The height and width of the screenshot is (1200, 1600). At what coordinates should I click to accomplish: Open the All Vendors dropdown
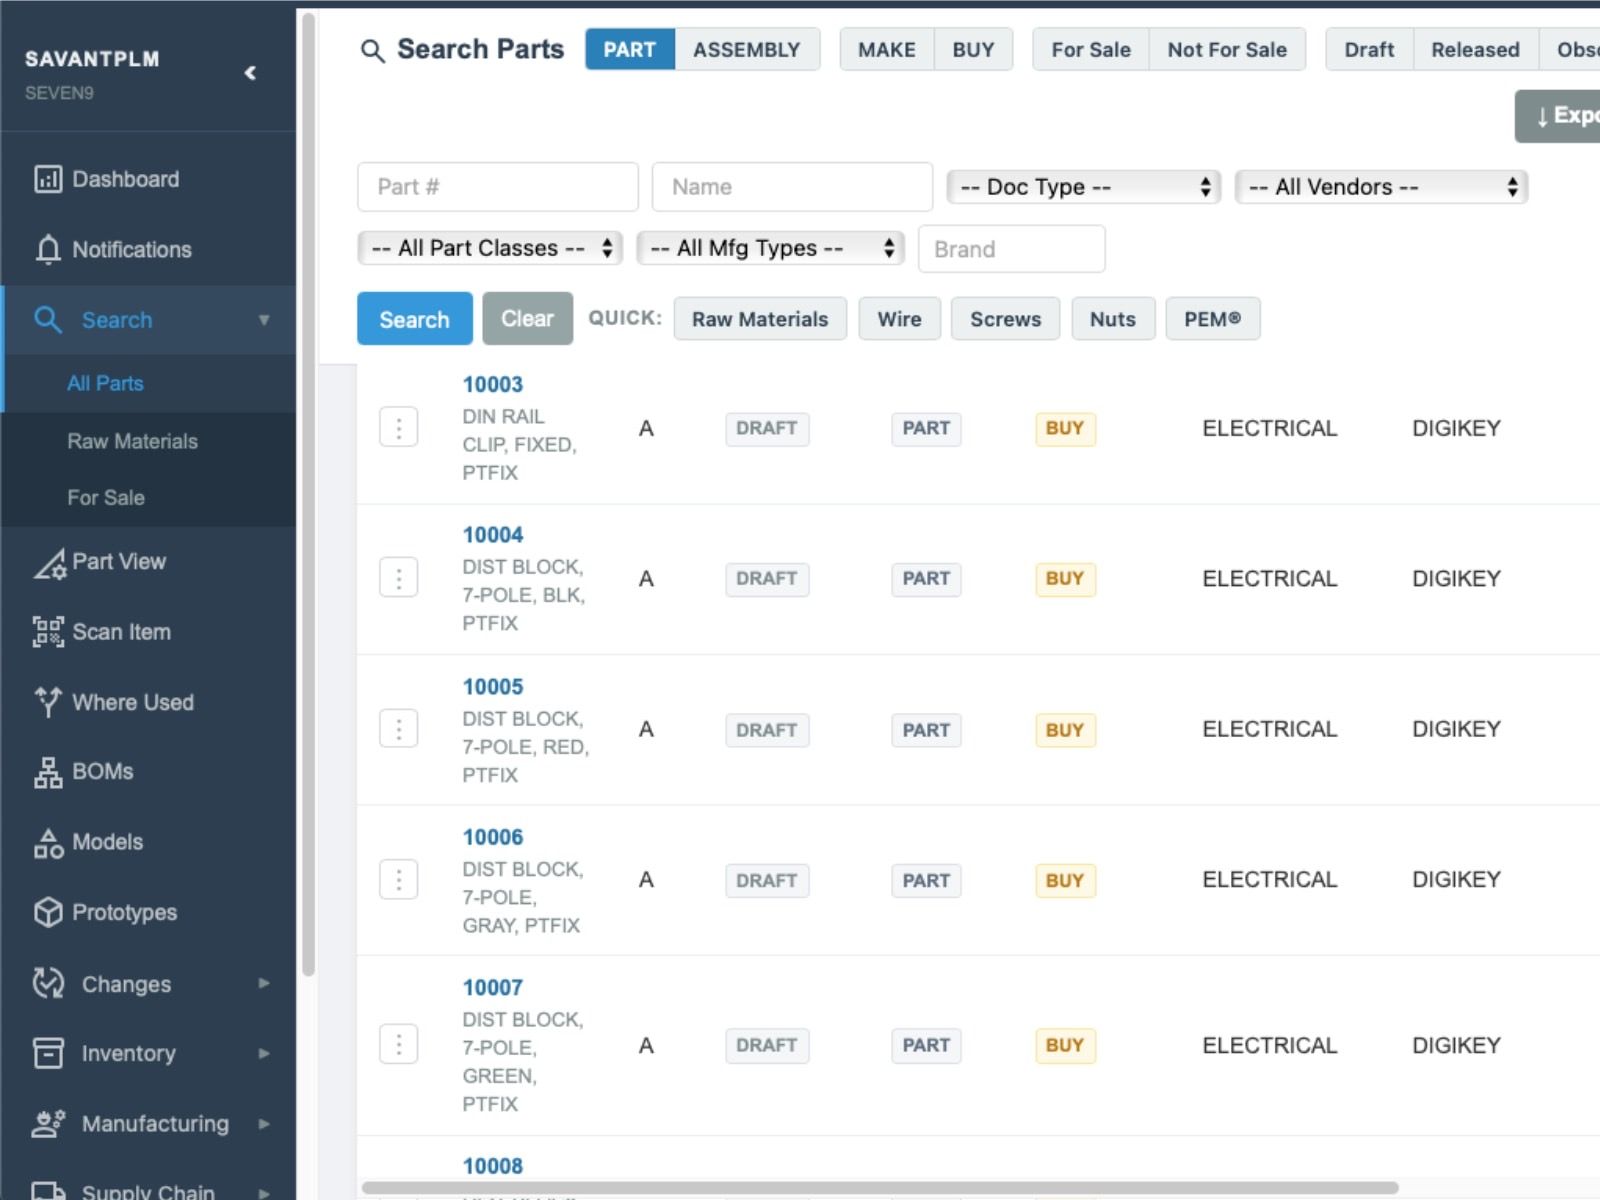(x=1381, y=187)
